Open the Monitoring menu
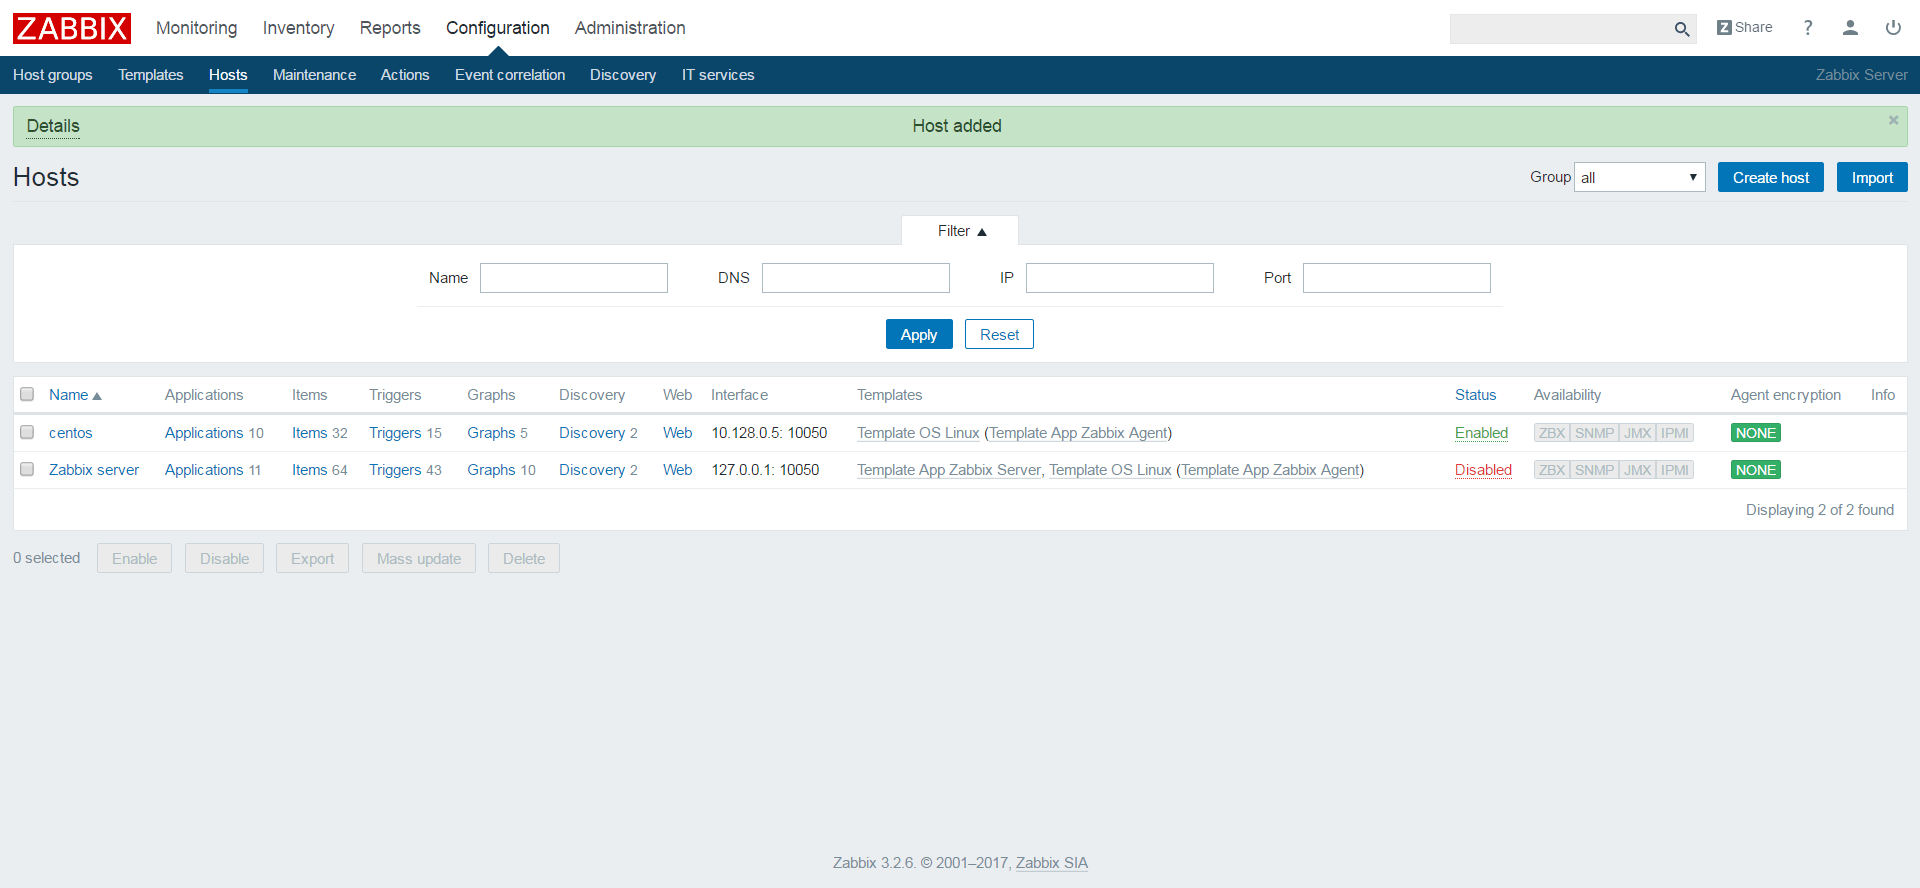 click(x=196, y=28)
